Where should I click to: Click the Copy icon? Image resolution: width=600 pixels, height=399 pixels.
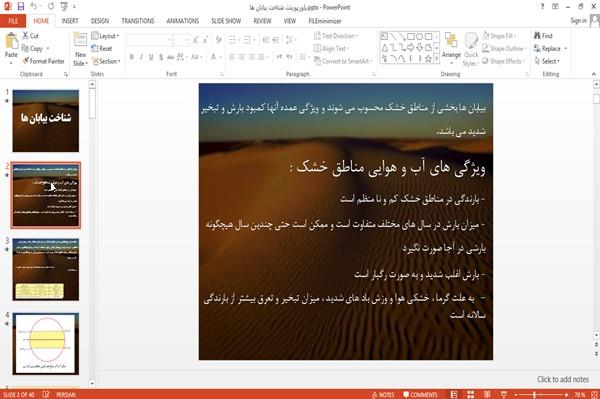point(25,48)
